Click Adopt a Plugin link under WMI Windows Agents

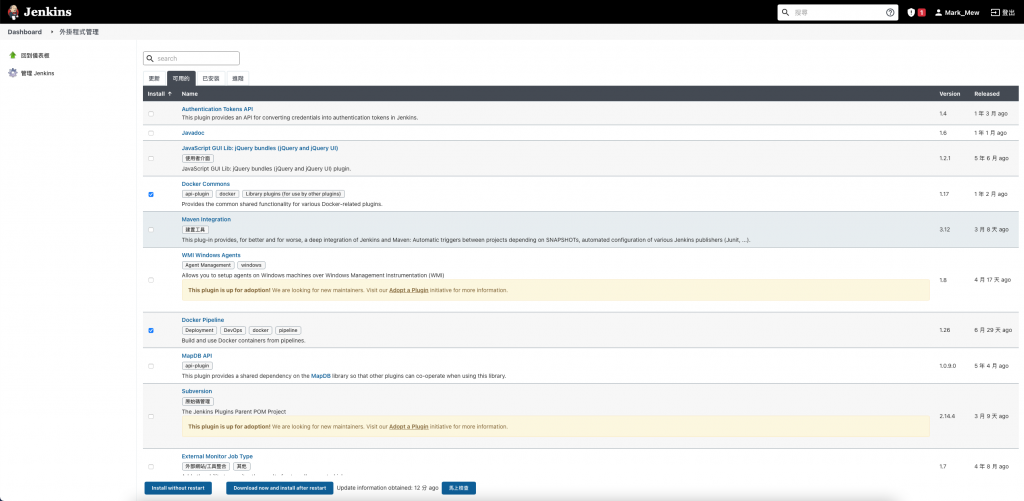coord(409,290)
